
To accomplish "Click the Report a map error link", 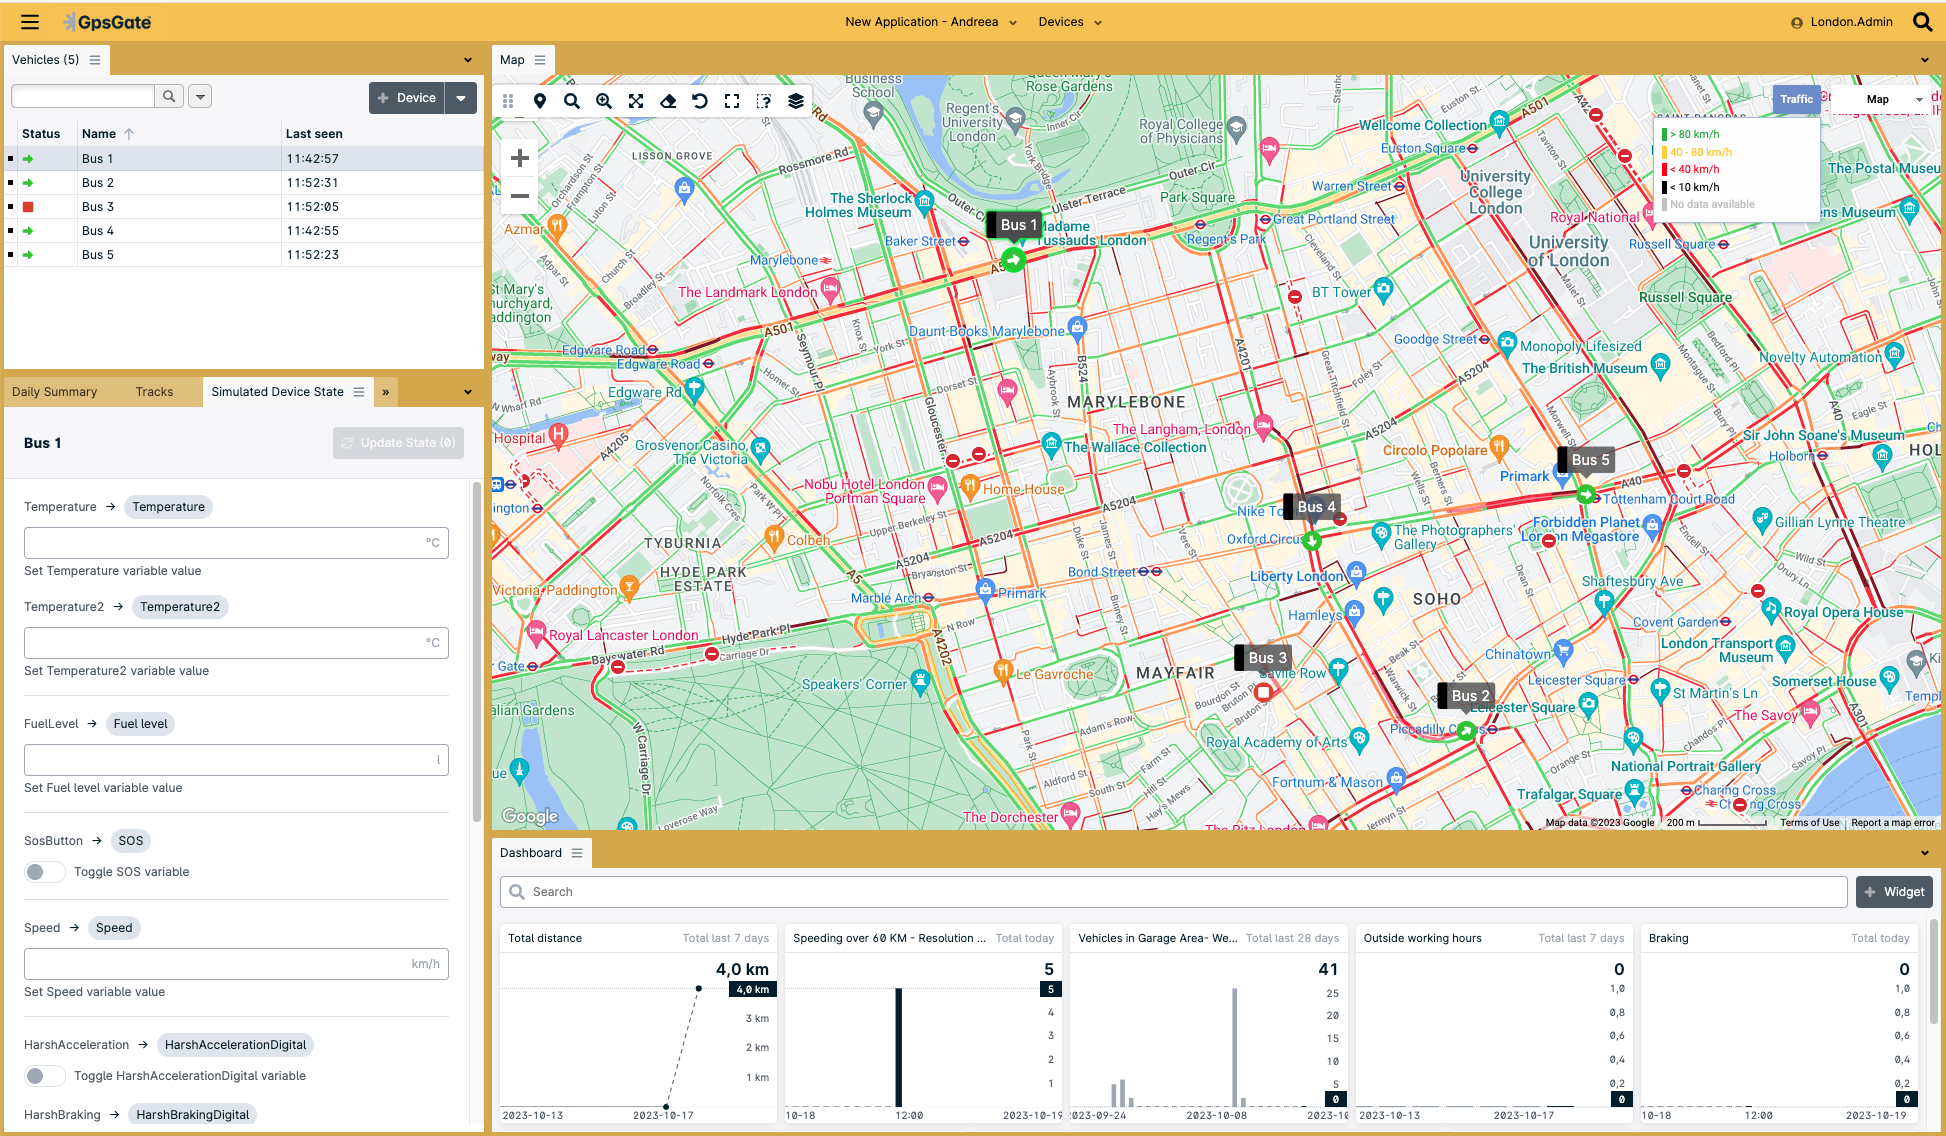I will [1893, 823].
